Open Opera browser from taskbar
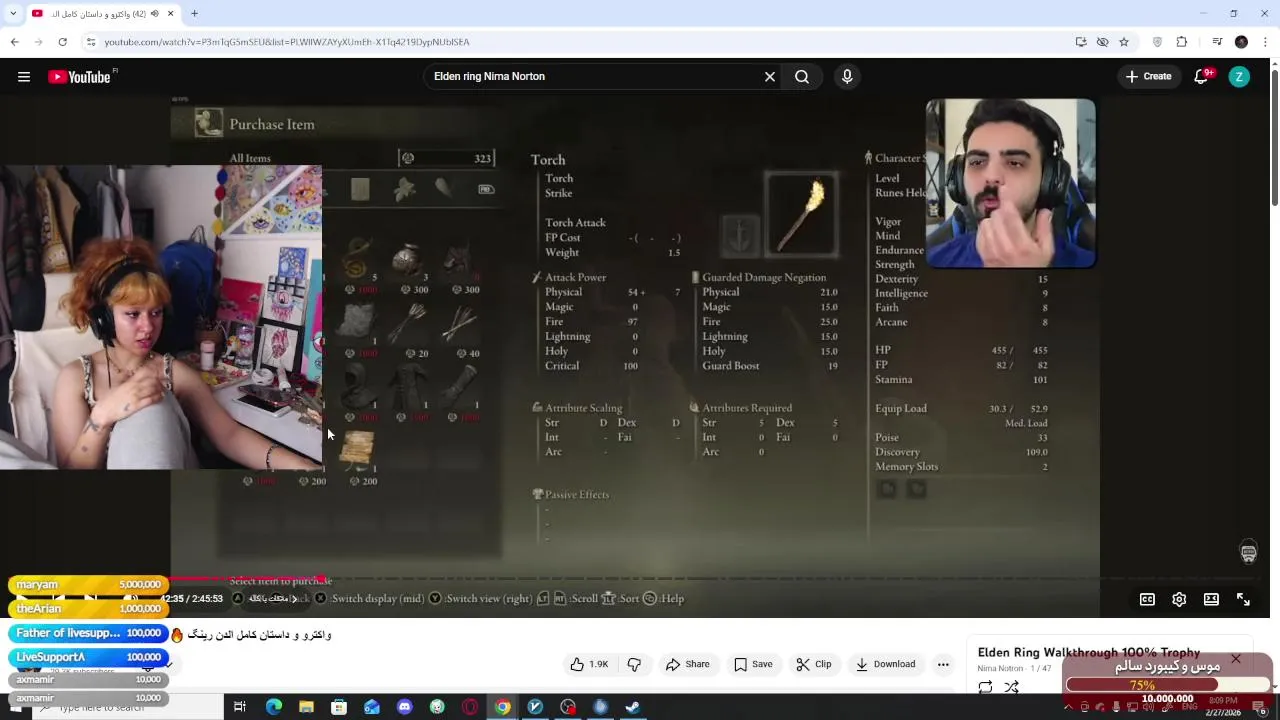 point(470,707)
